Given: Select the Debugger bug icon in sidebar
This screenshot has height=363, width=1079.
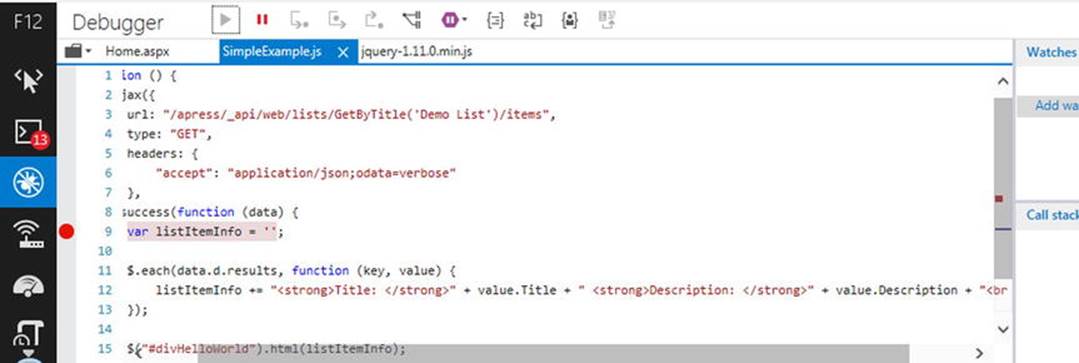Looking at the screenshot, I should tap(28, 182).
